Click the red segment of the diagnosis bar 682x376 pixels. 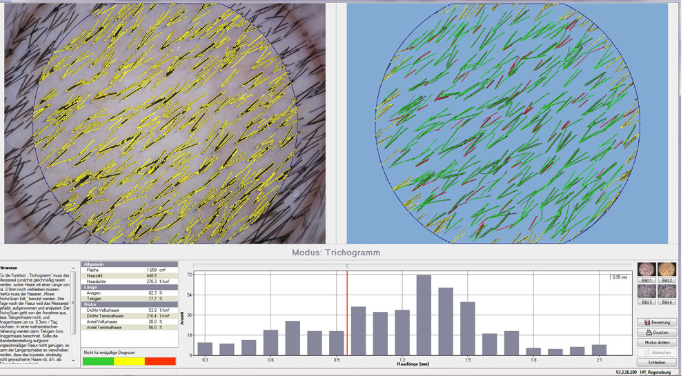click(x=160, y=361)
